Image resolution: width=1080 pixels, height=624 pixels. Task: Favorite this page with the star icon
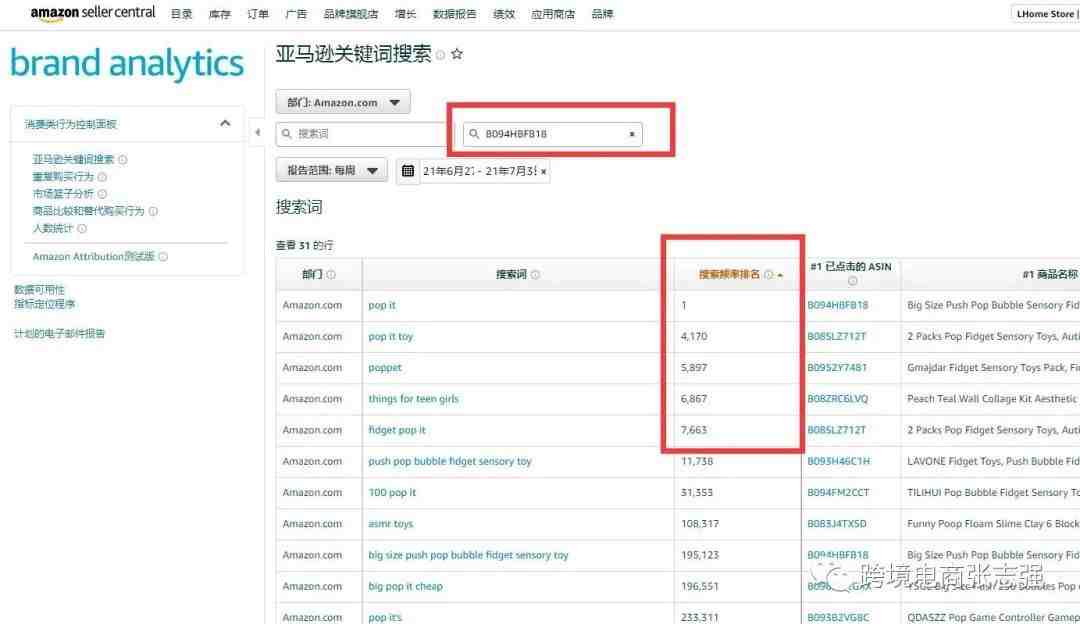pyautogui.click(x=457, y=54)
